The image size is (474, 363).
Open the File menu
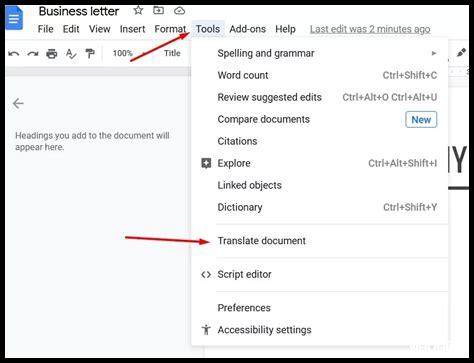[x=45, y=29]
